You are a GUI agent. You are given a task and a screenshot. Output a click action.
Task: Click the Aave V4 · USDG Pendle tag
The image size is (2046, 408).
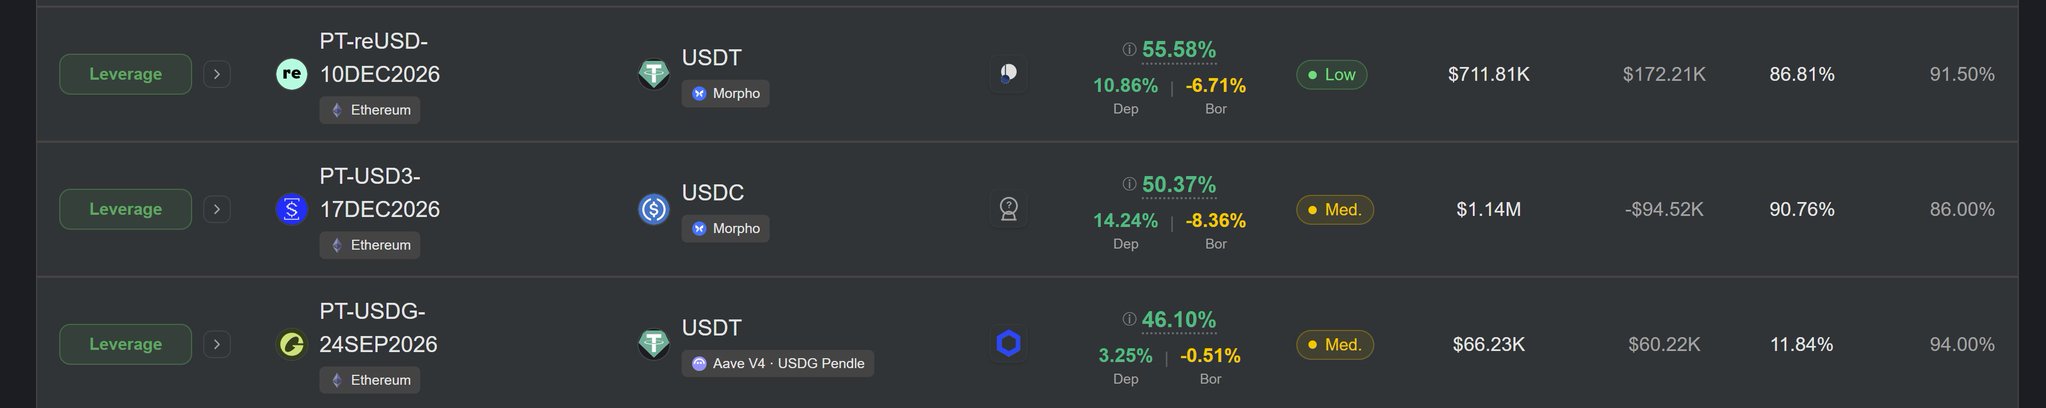(778, 363)
